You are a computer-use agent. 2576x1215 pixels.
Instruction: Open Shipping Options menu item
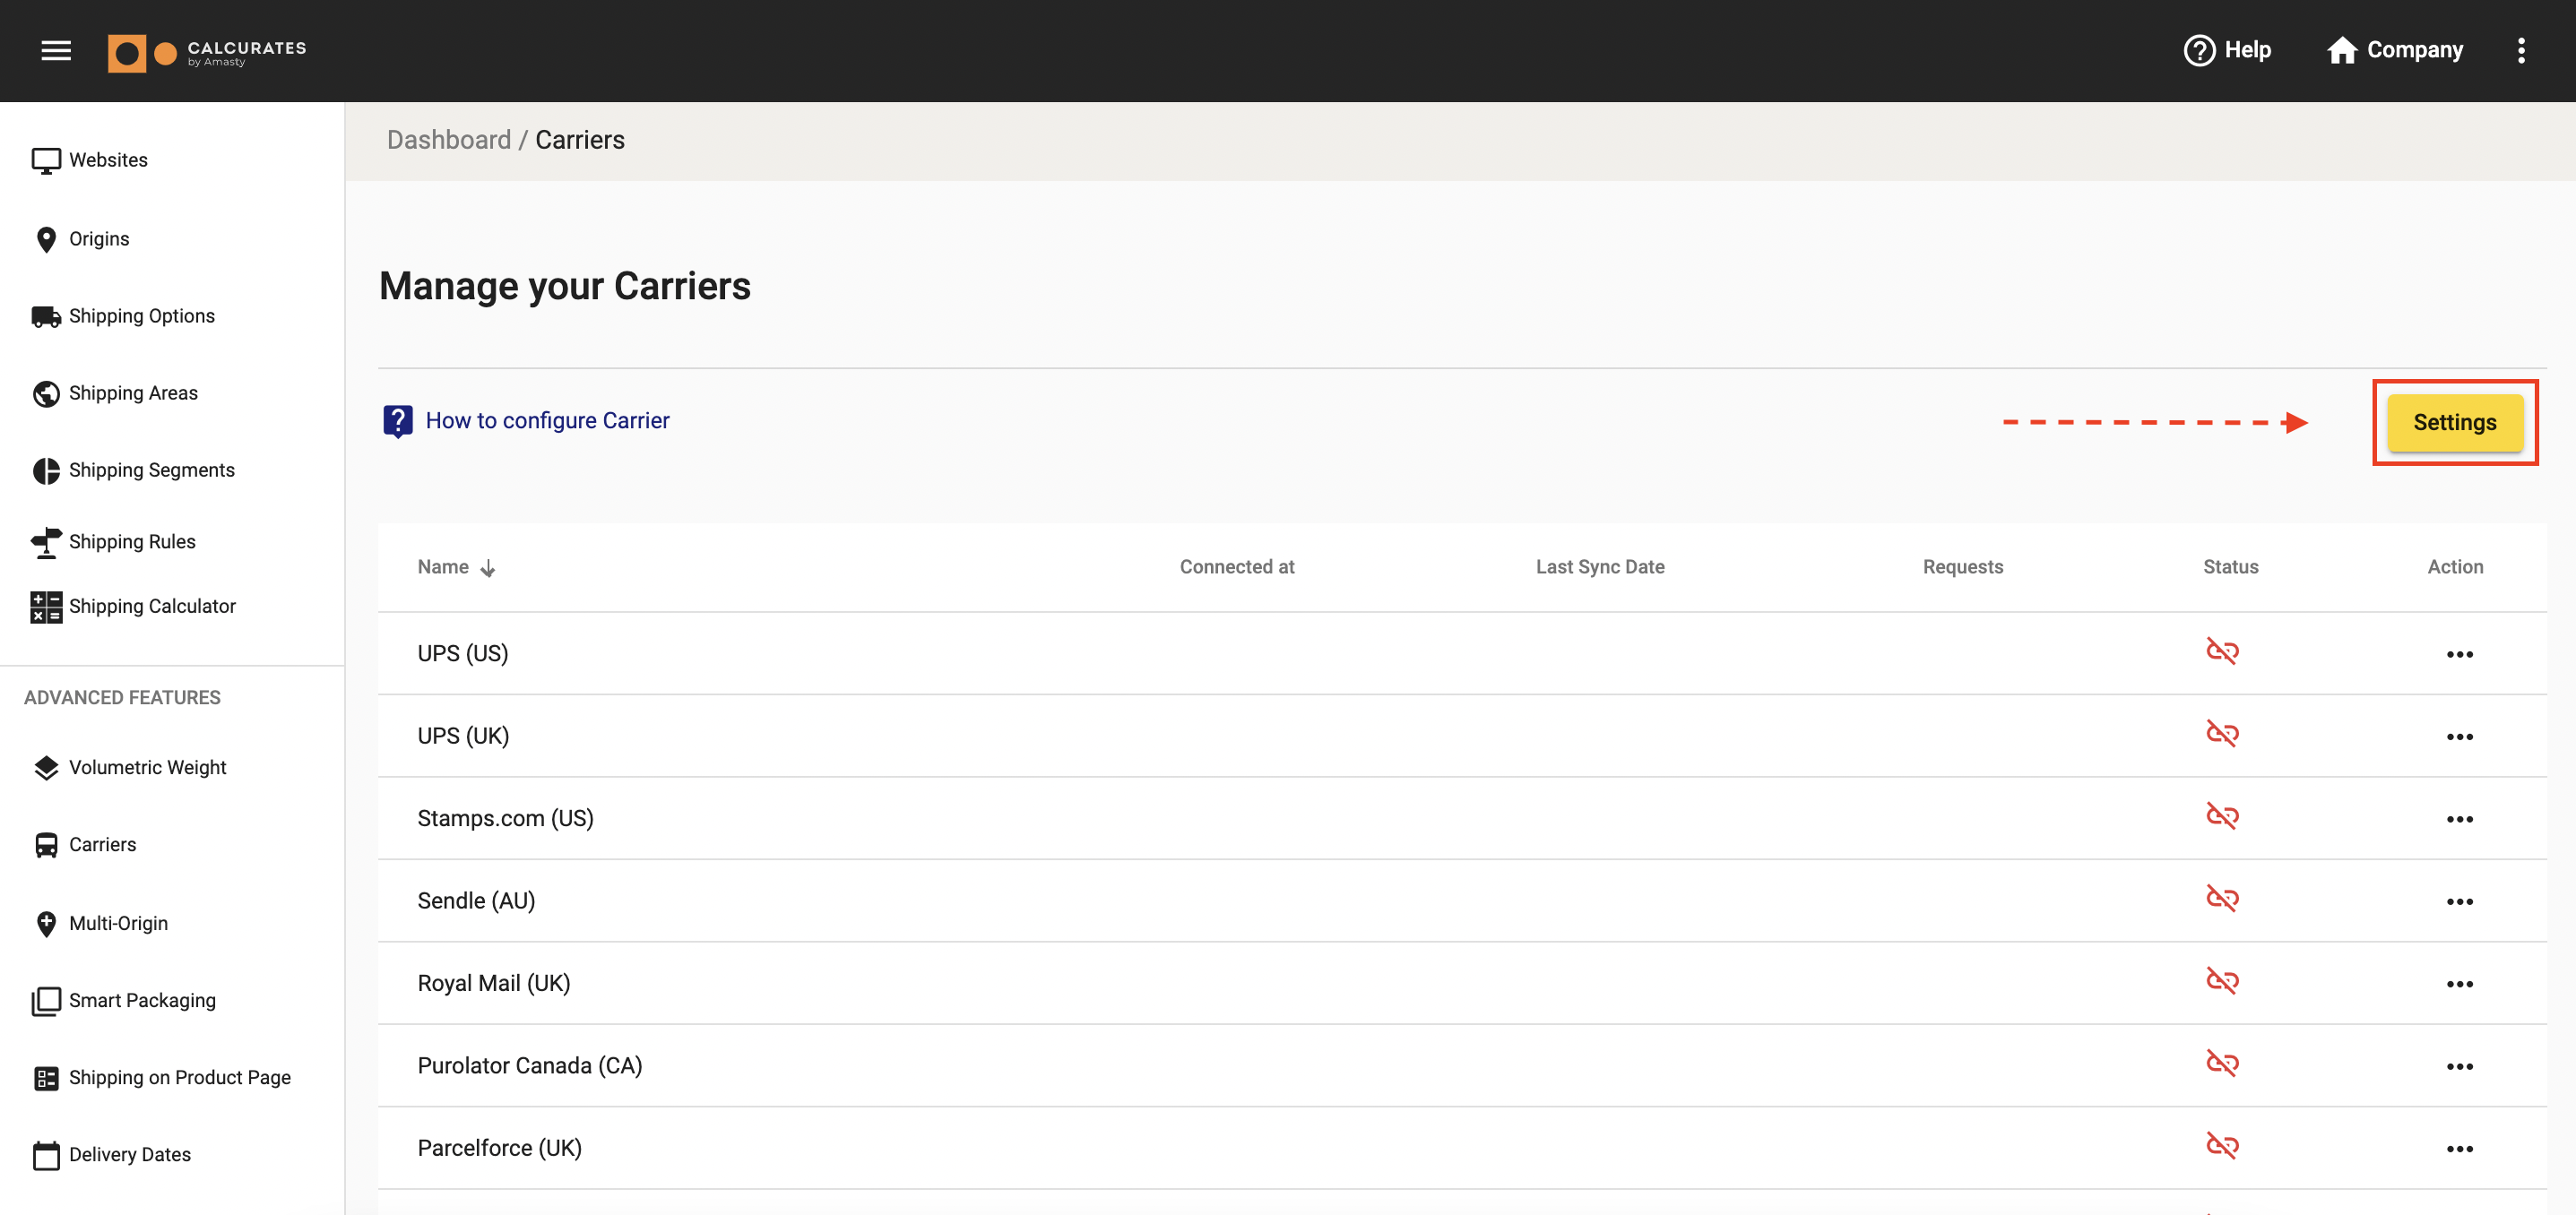click(x=142, y=317)
